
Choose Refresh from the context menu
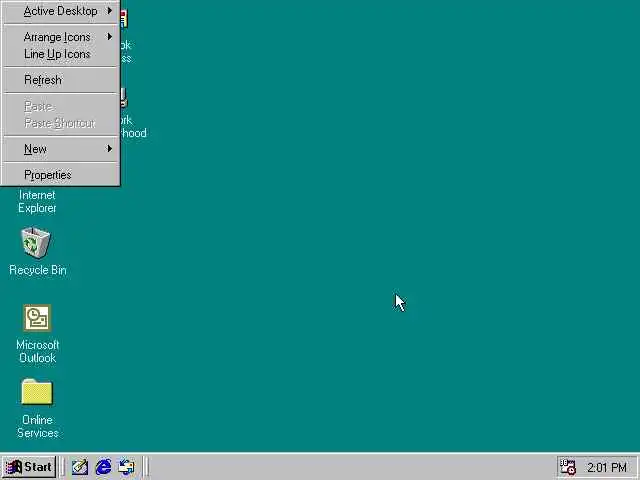(x=61, y=80)
